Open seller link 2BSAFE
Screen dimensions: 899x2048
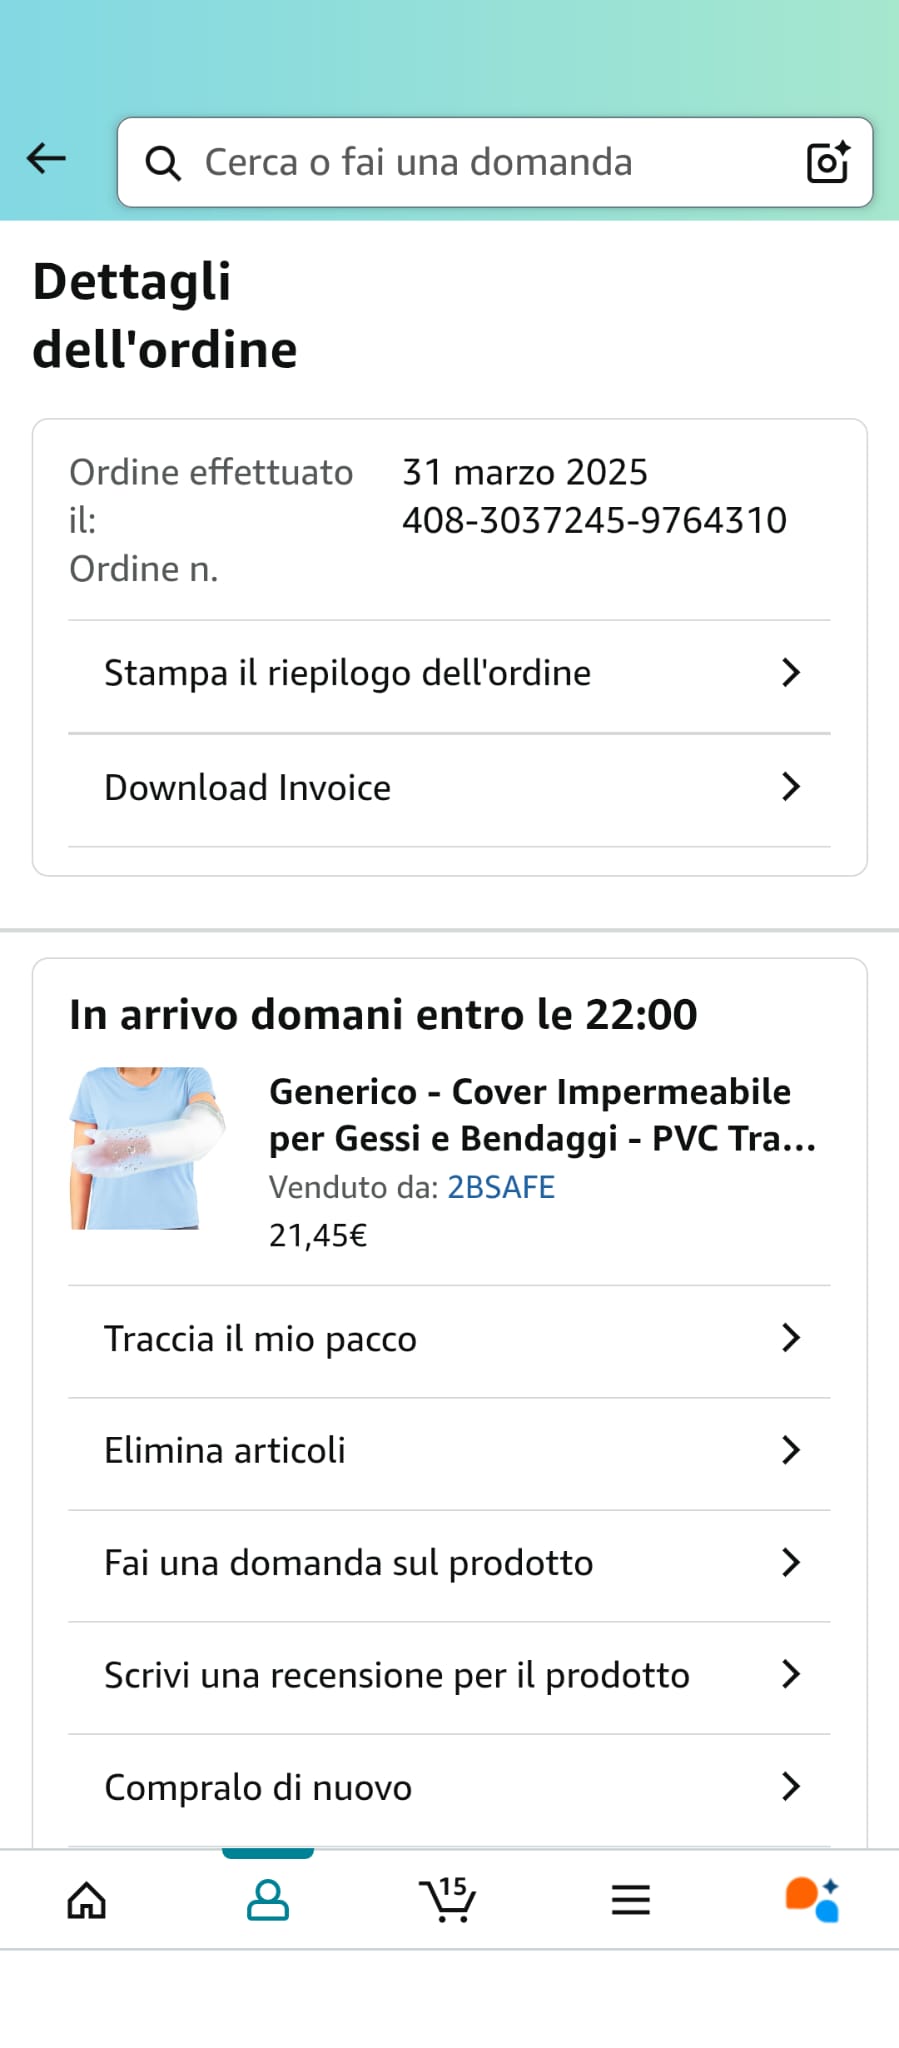[x=501, y=1187]
